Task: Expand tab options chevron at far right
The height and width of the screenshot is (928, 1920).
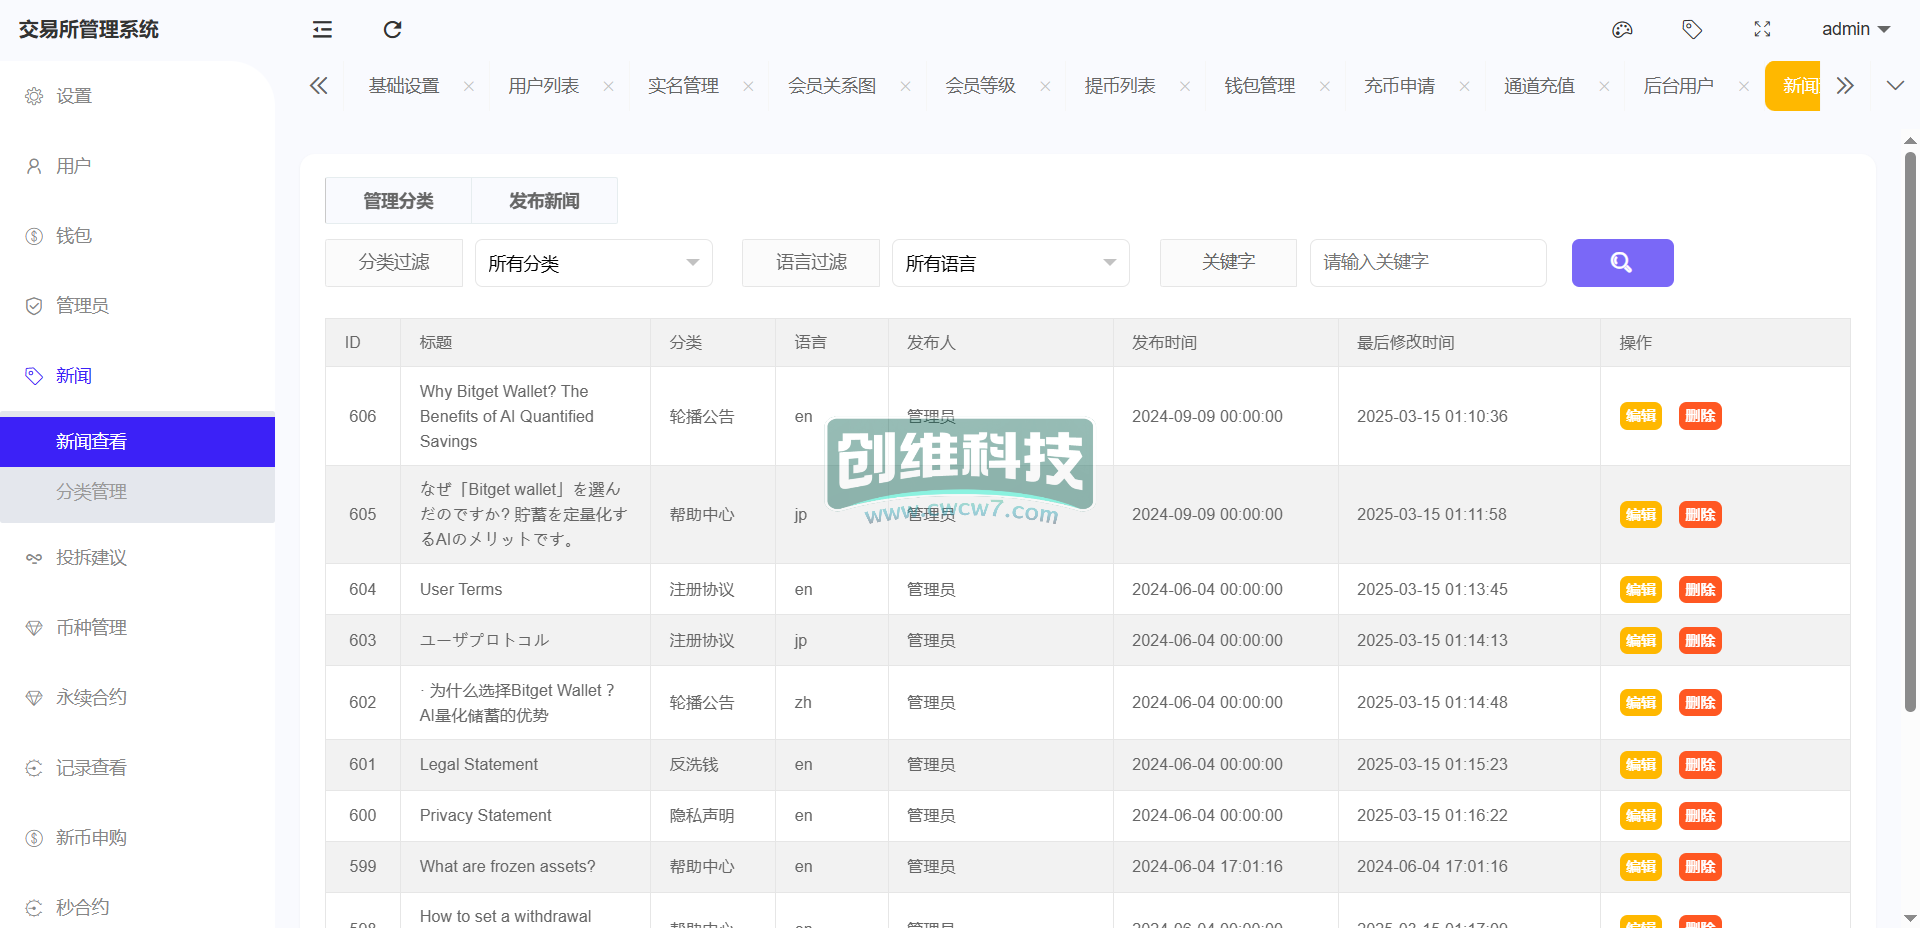Action: coord(1895,86)
